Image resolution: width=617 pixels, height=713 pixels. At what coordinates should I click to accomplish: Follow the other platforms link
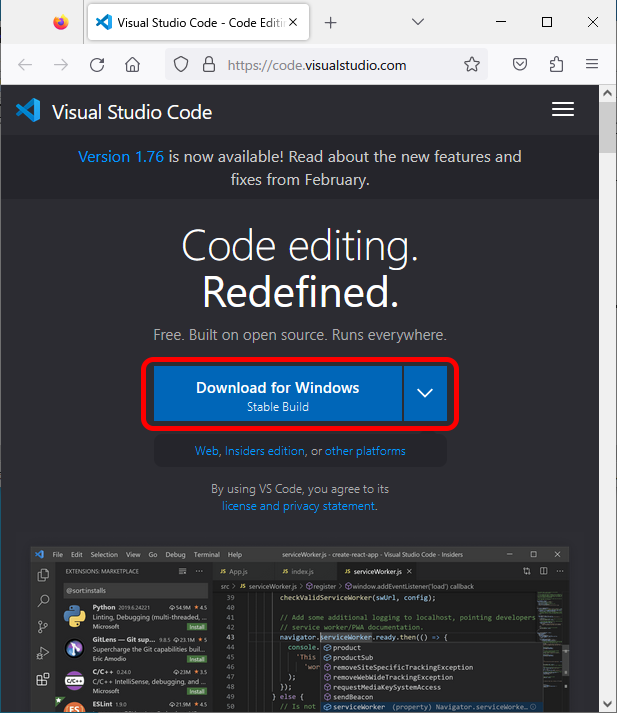click(365, 451)
